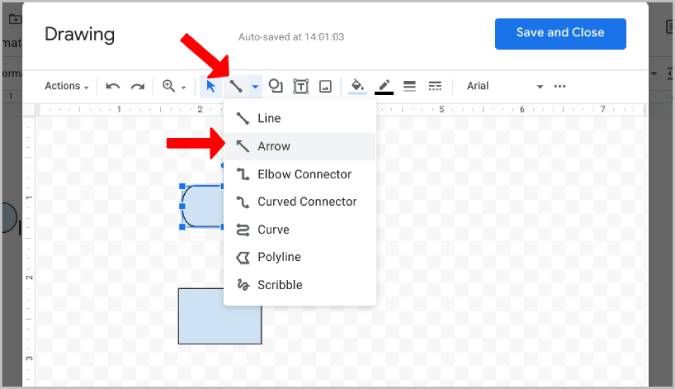Image resolution: width=675 pixels, height=389 pixels.
Task: Select the Text box tool
Action: pos(300,86)
